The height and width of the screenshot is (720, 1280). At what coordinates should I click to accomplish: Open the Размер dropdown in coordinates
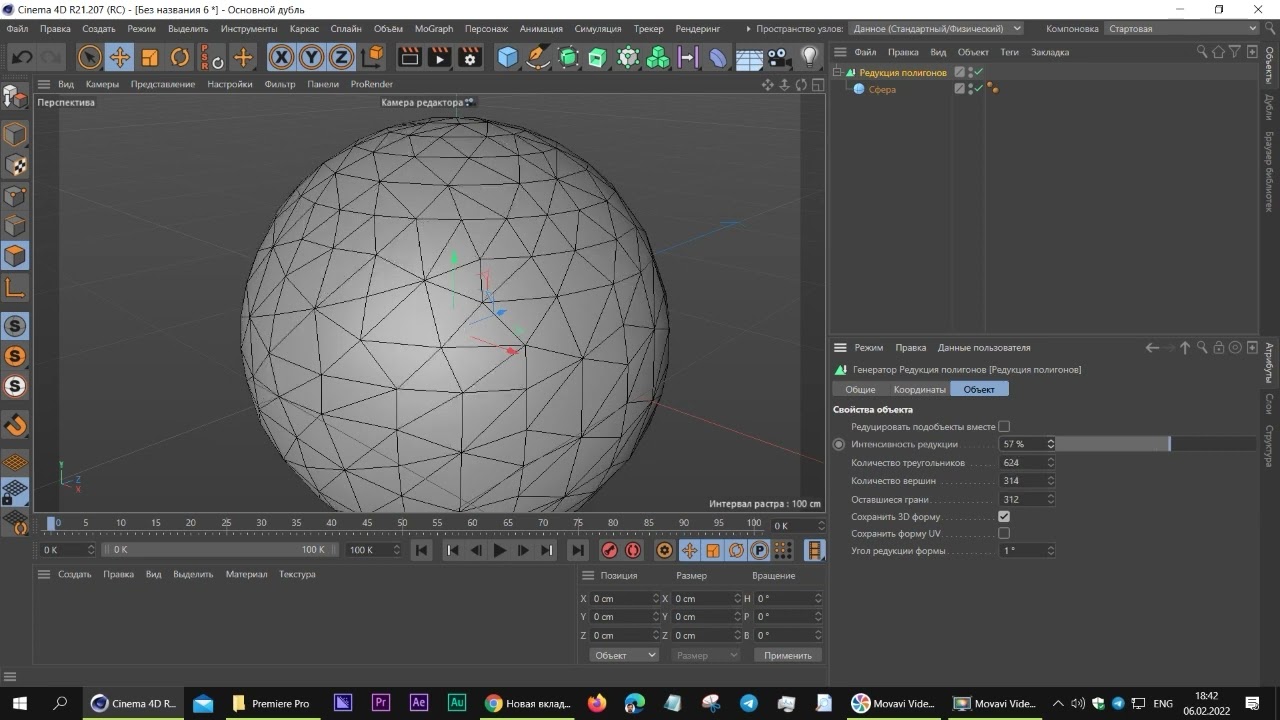(x=706, y=655)
